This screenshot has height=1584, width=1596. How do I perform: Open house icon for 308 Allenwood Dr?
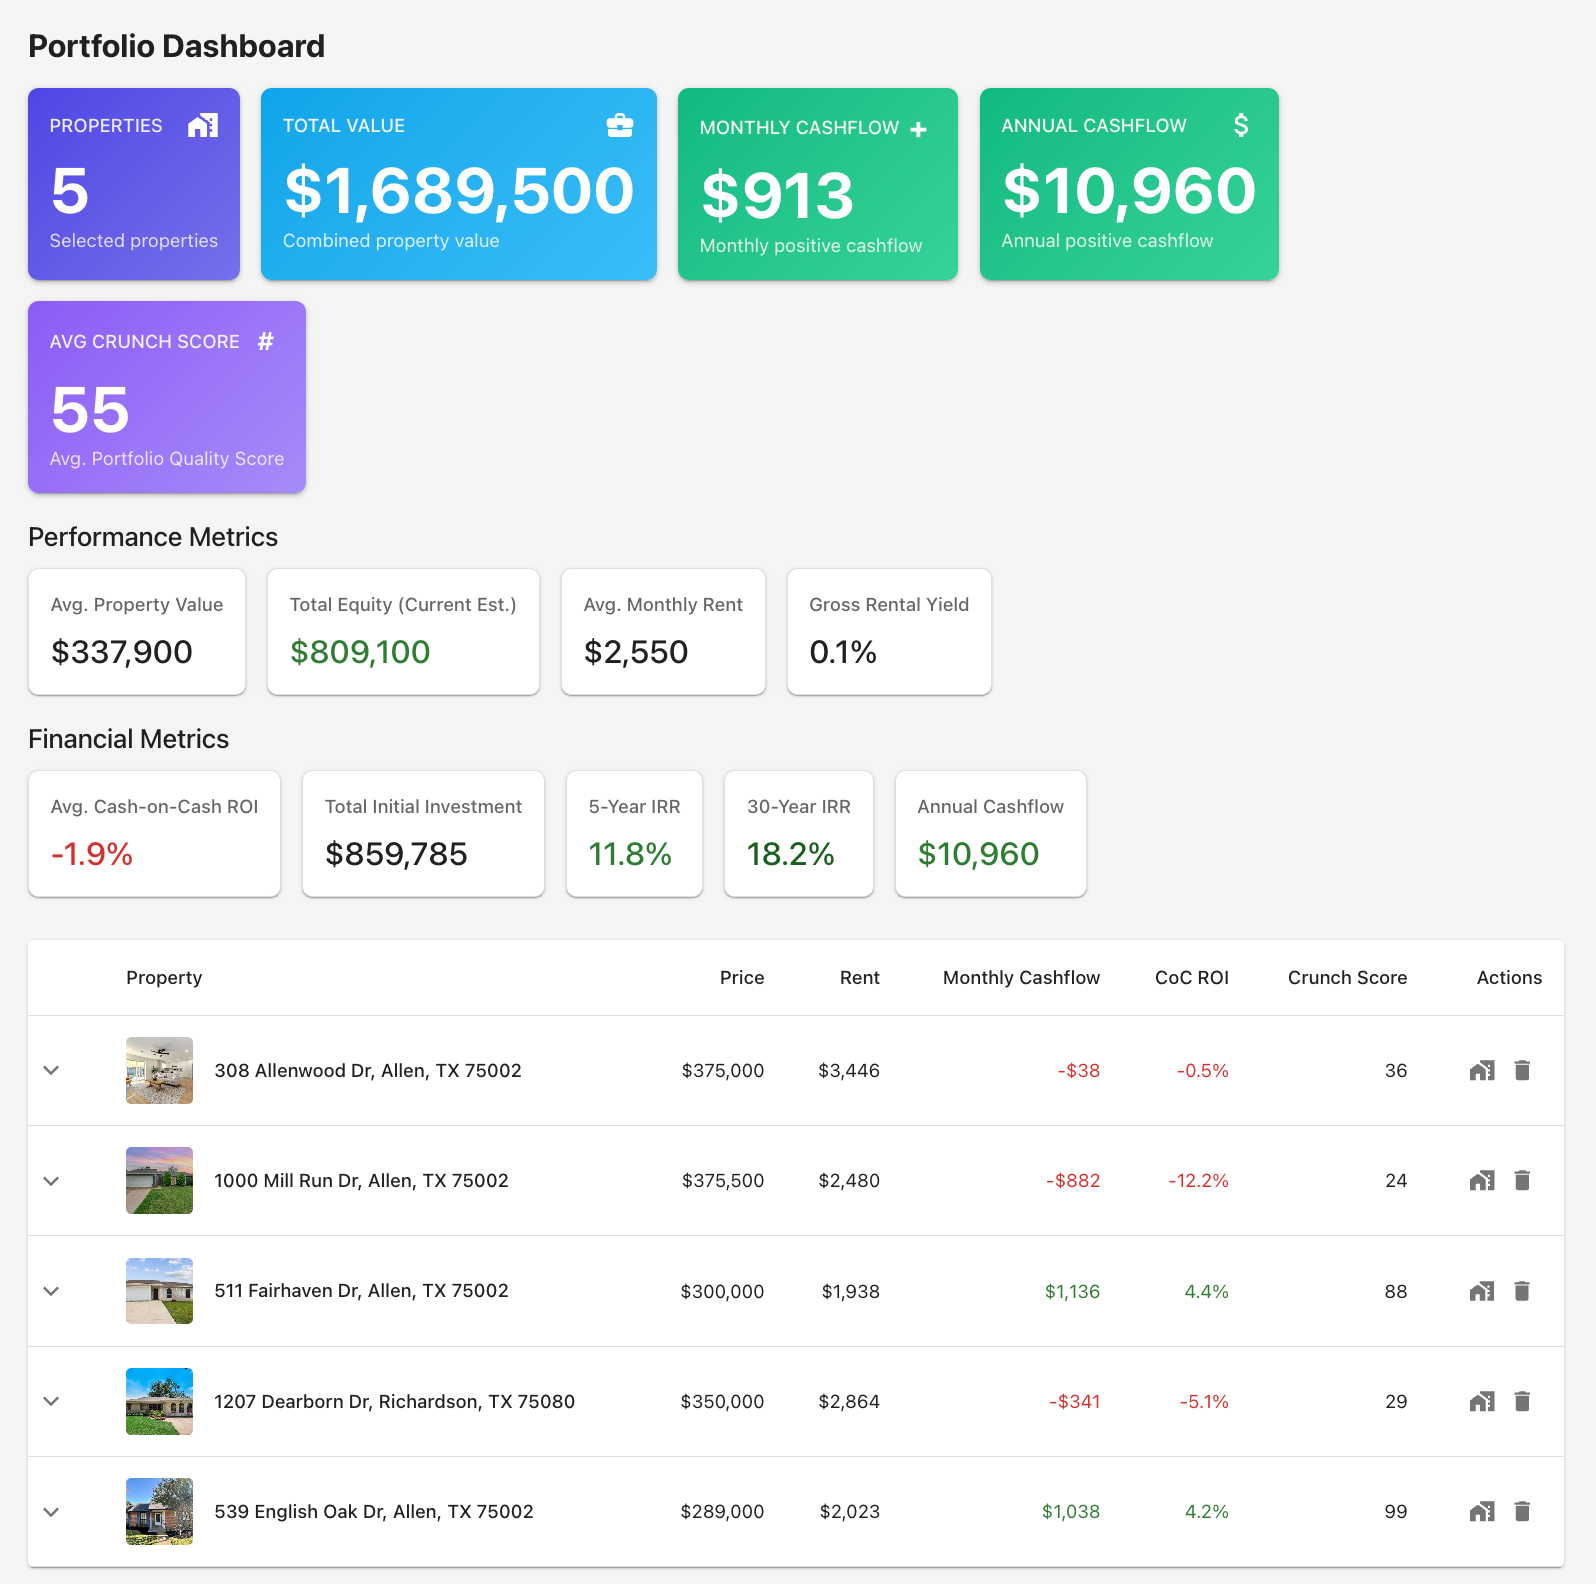pos(1482,1070)
